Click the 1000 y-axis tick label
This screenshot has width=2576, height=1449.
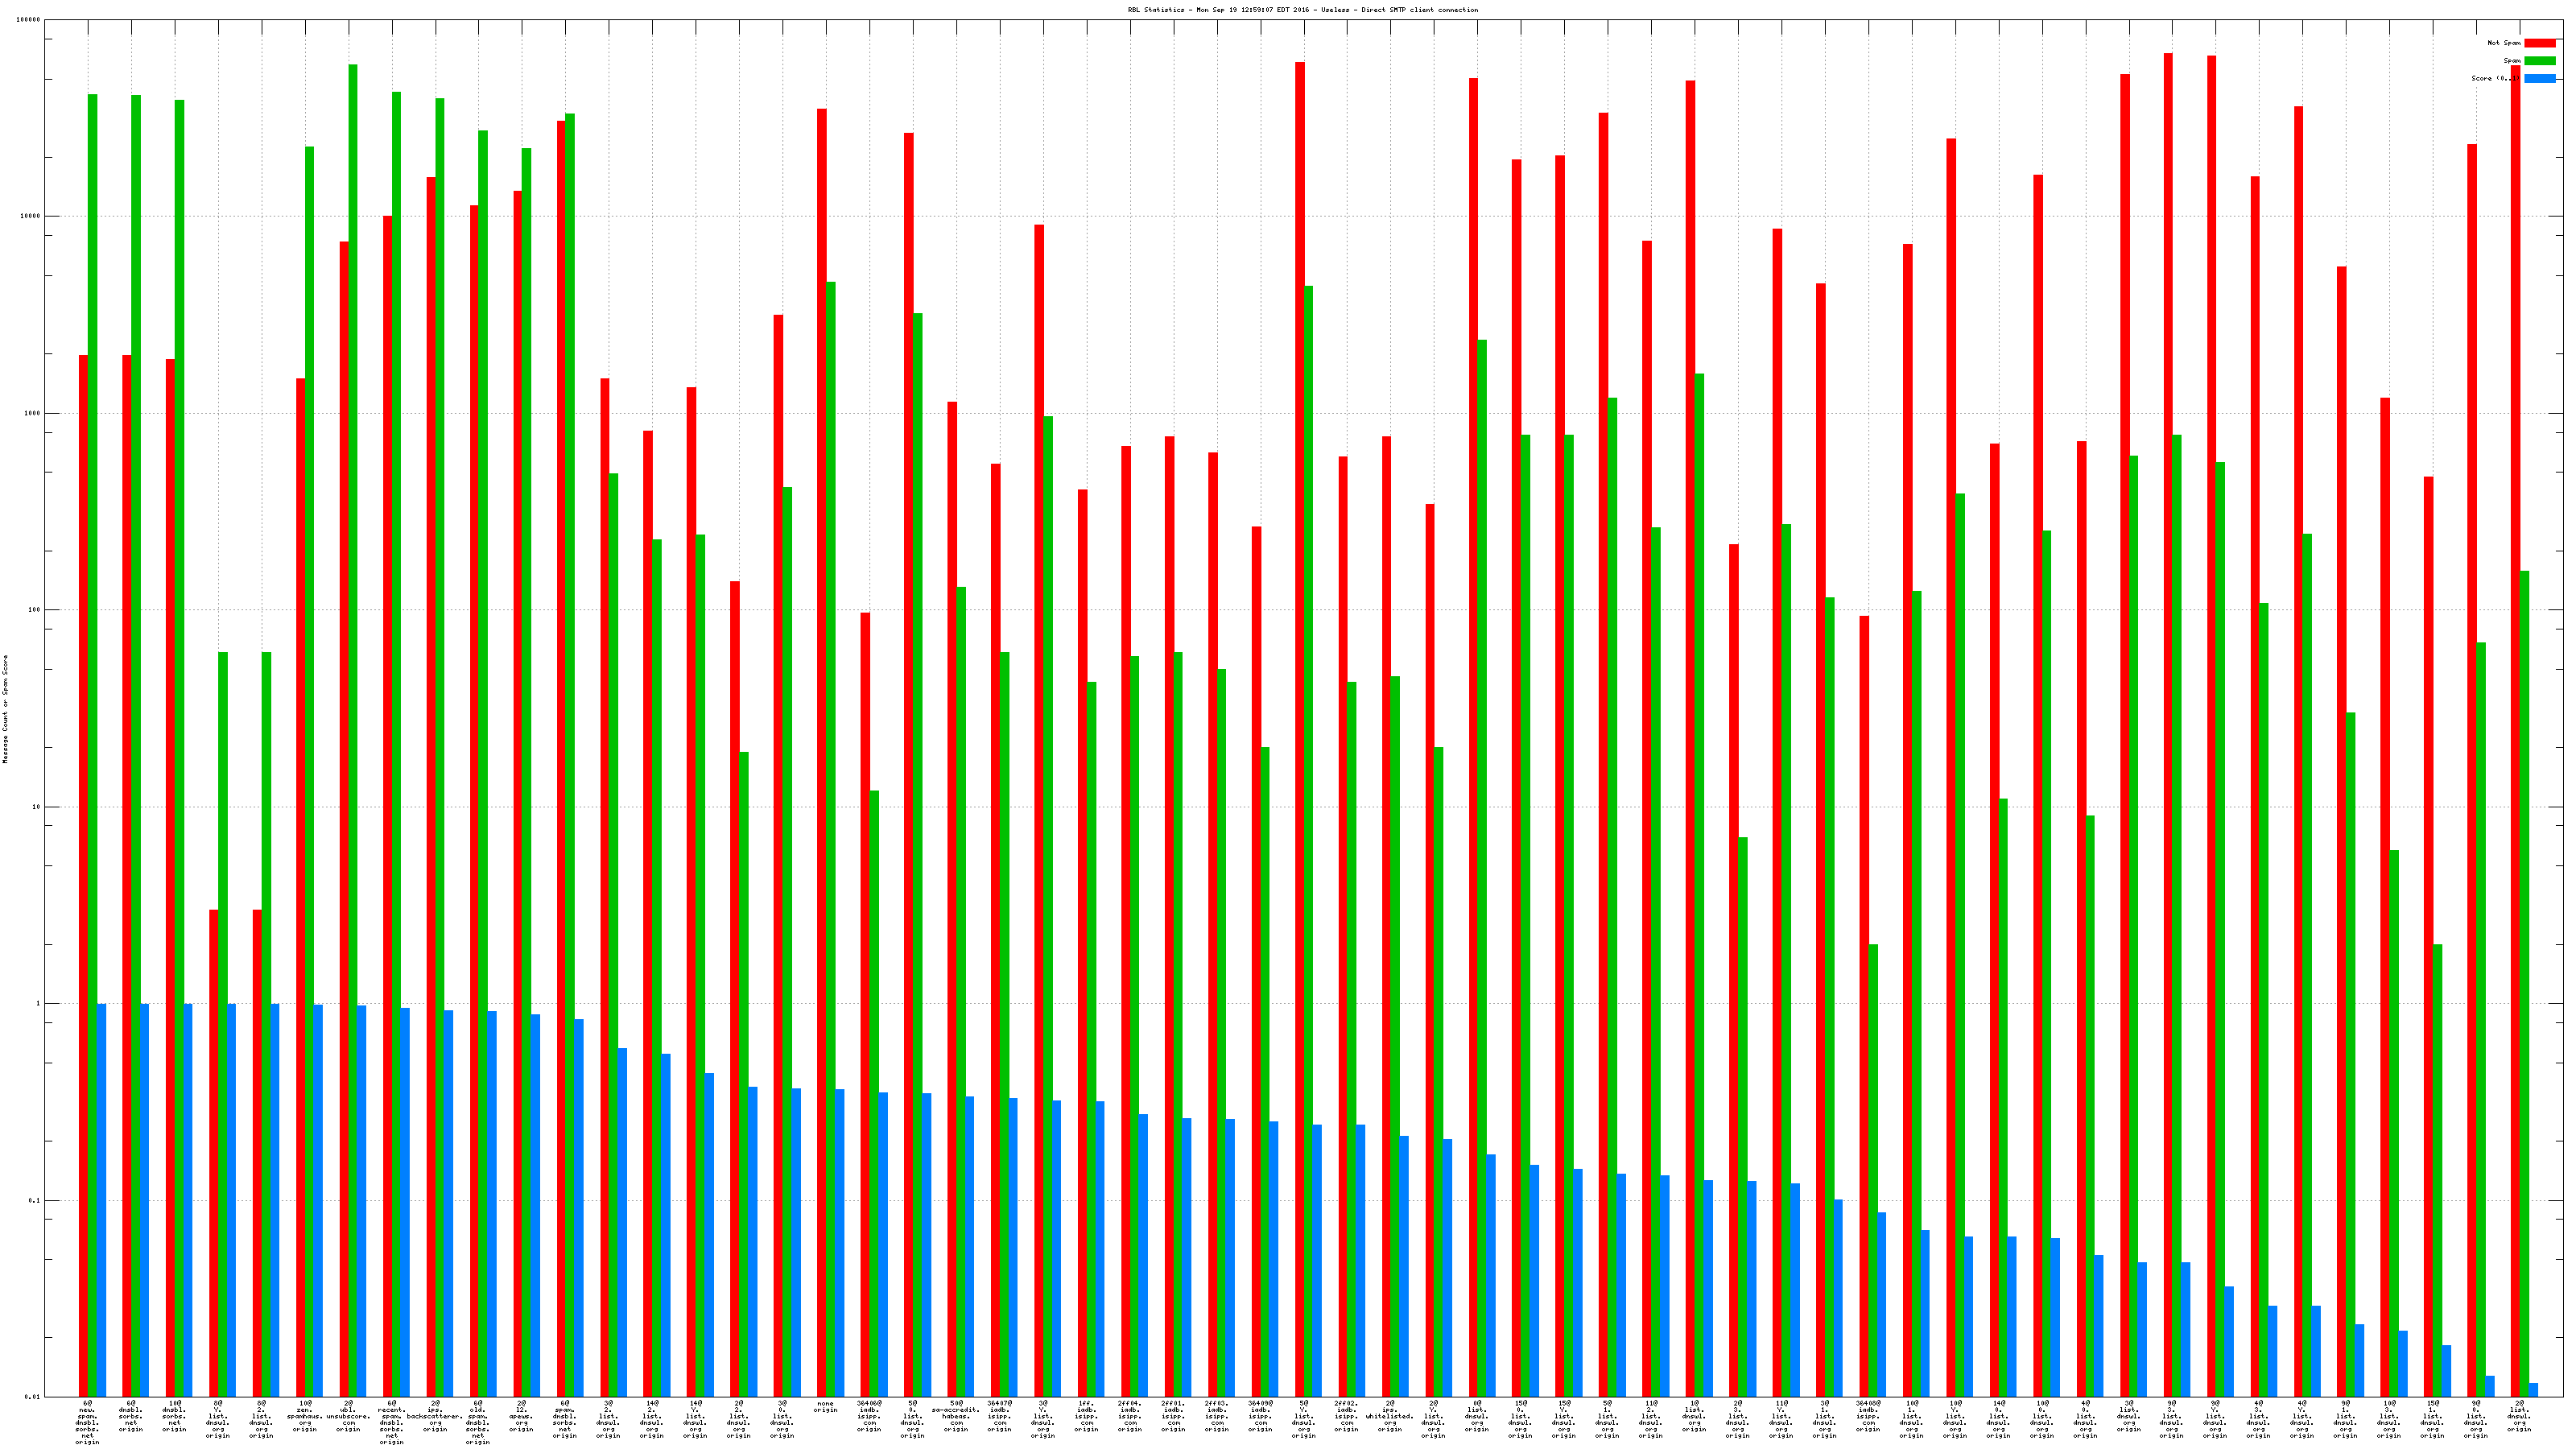(32, 413)
